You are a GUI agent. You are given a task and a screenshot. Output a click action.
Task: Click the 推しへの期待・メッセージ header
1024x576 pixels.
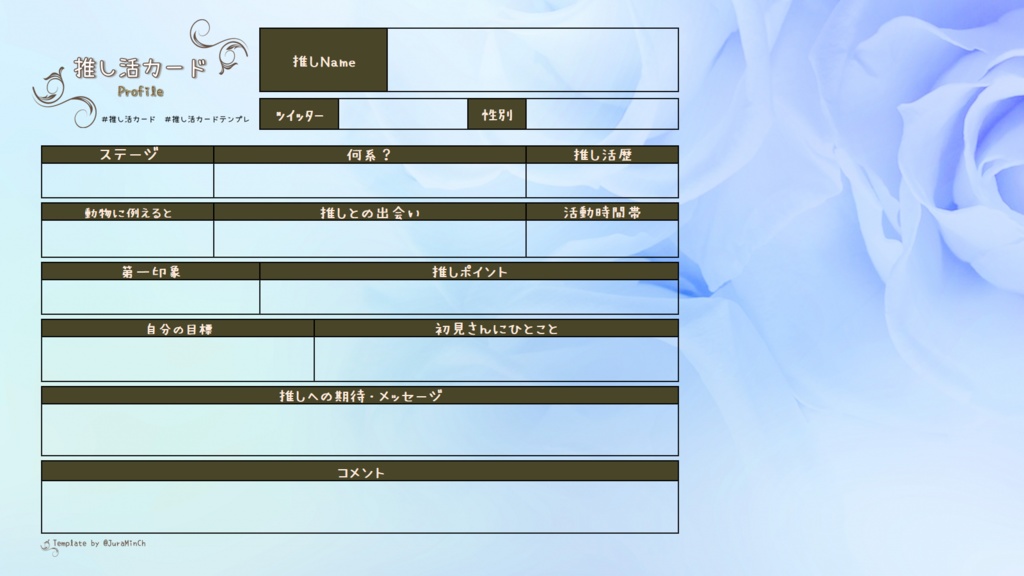click(360, 396)
